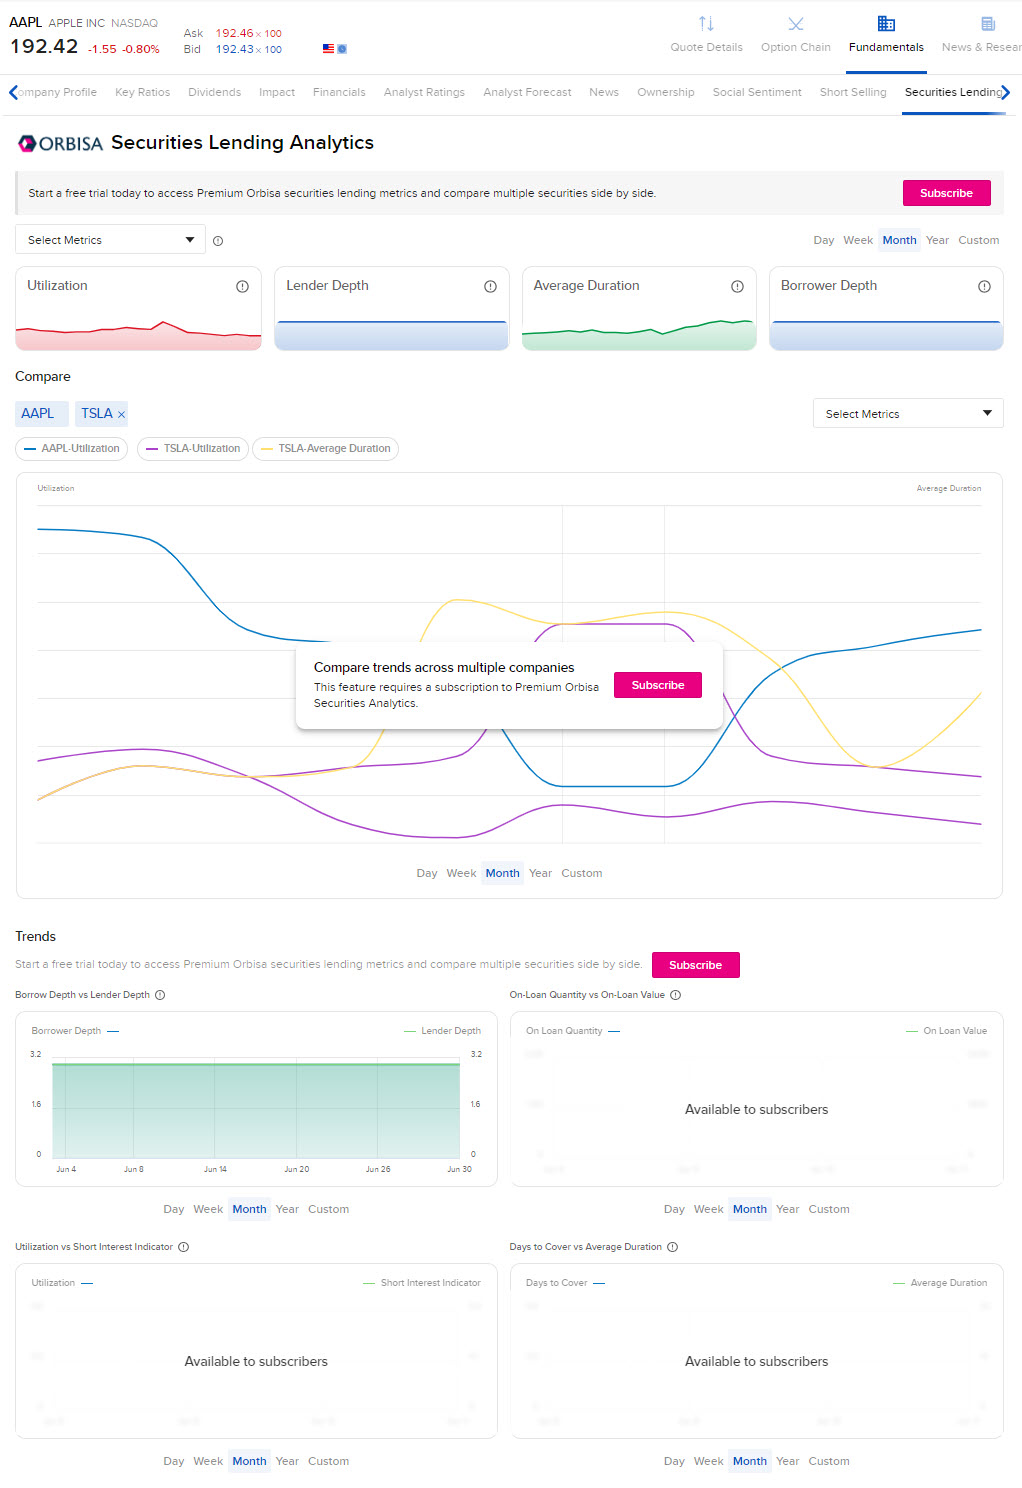Open Social Sentiment tab
This screenshot has width=1022, height=1488.
(757, 92)
